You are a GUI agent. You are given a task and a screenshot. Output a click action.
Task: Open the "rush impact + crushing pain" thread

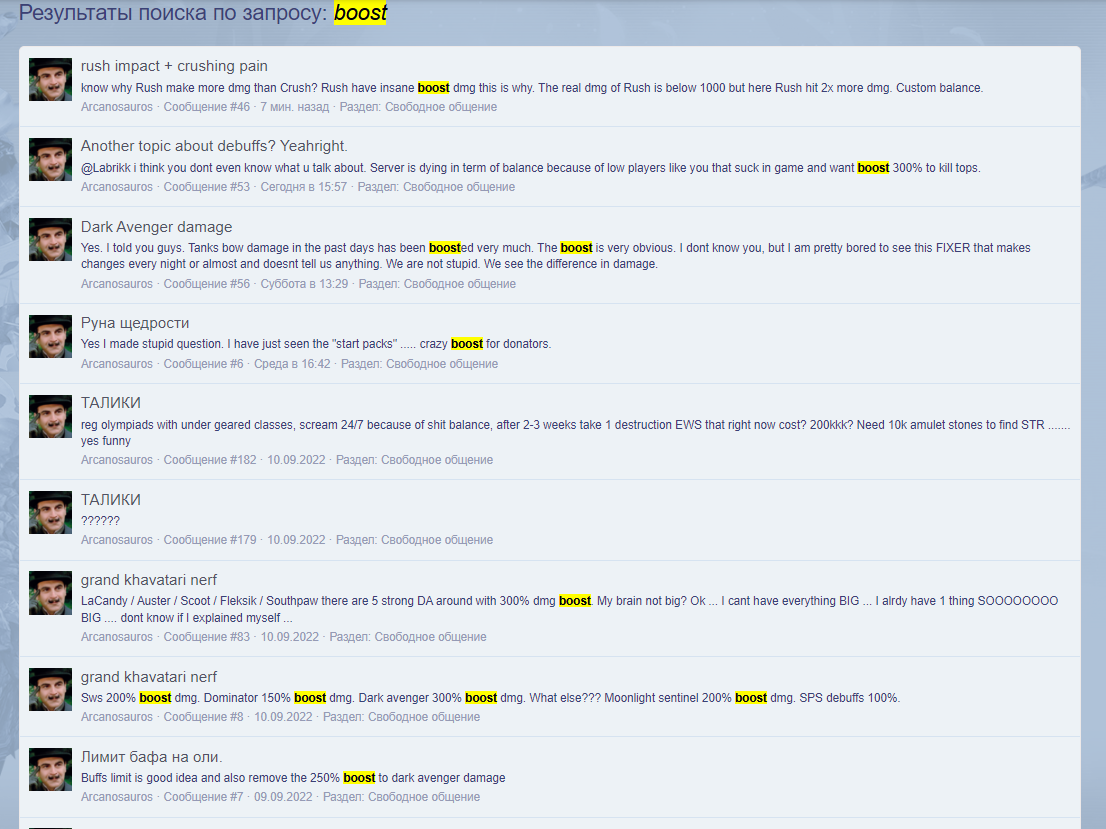174,66
